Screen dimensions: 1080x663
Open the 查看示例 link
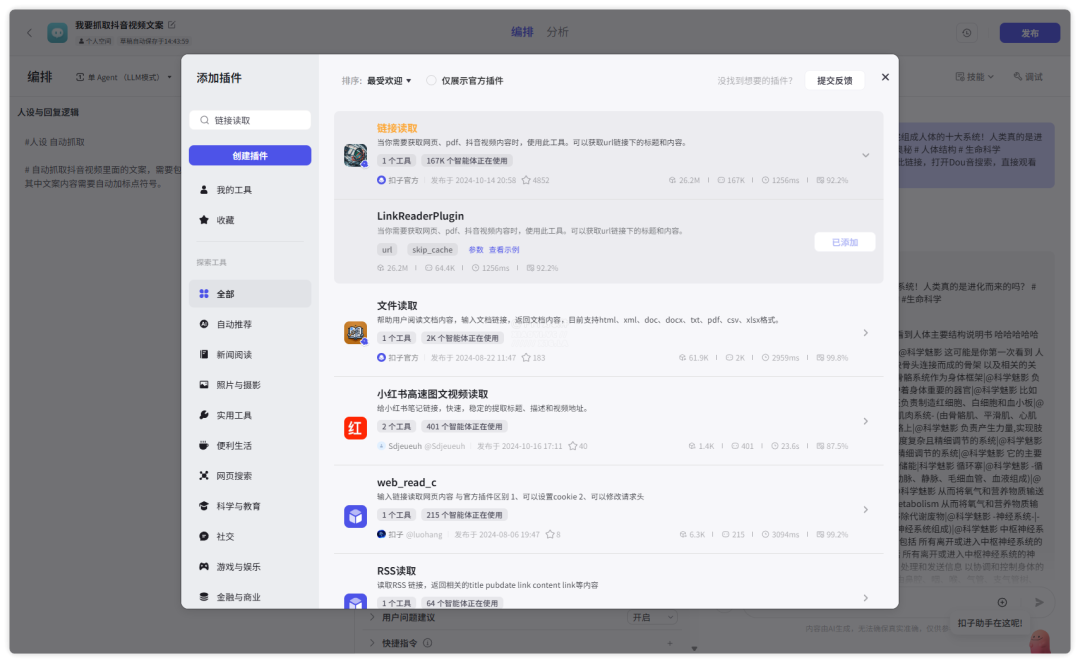pyautogui.click(x=504, y=250)
